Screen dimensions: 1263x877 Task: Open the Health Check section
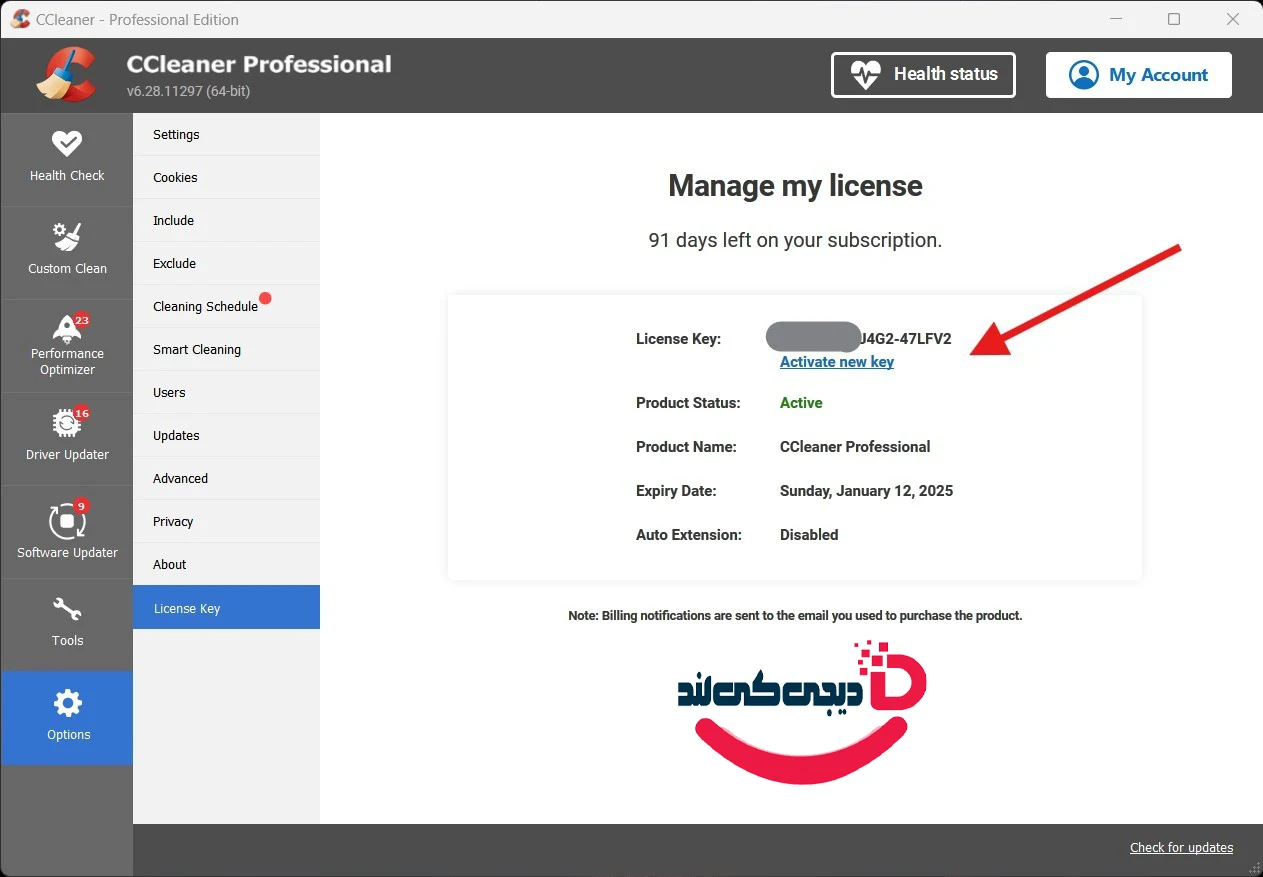pyautogui.click(x=67, y=159)
